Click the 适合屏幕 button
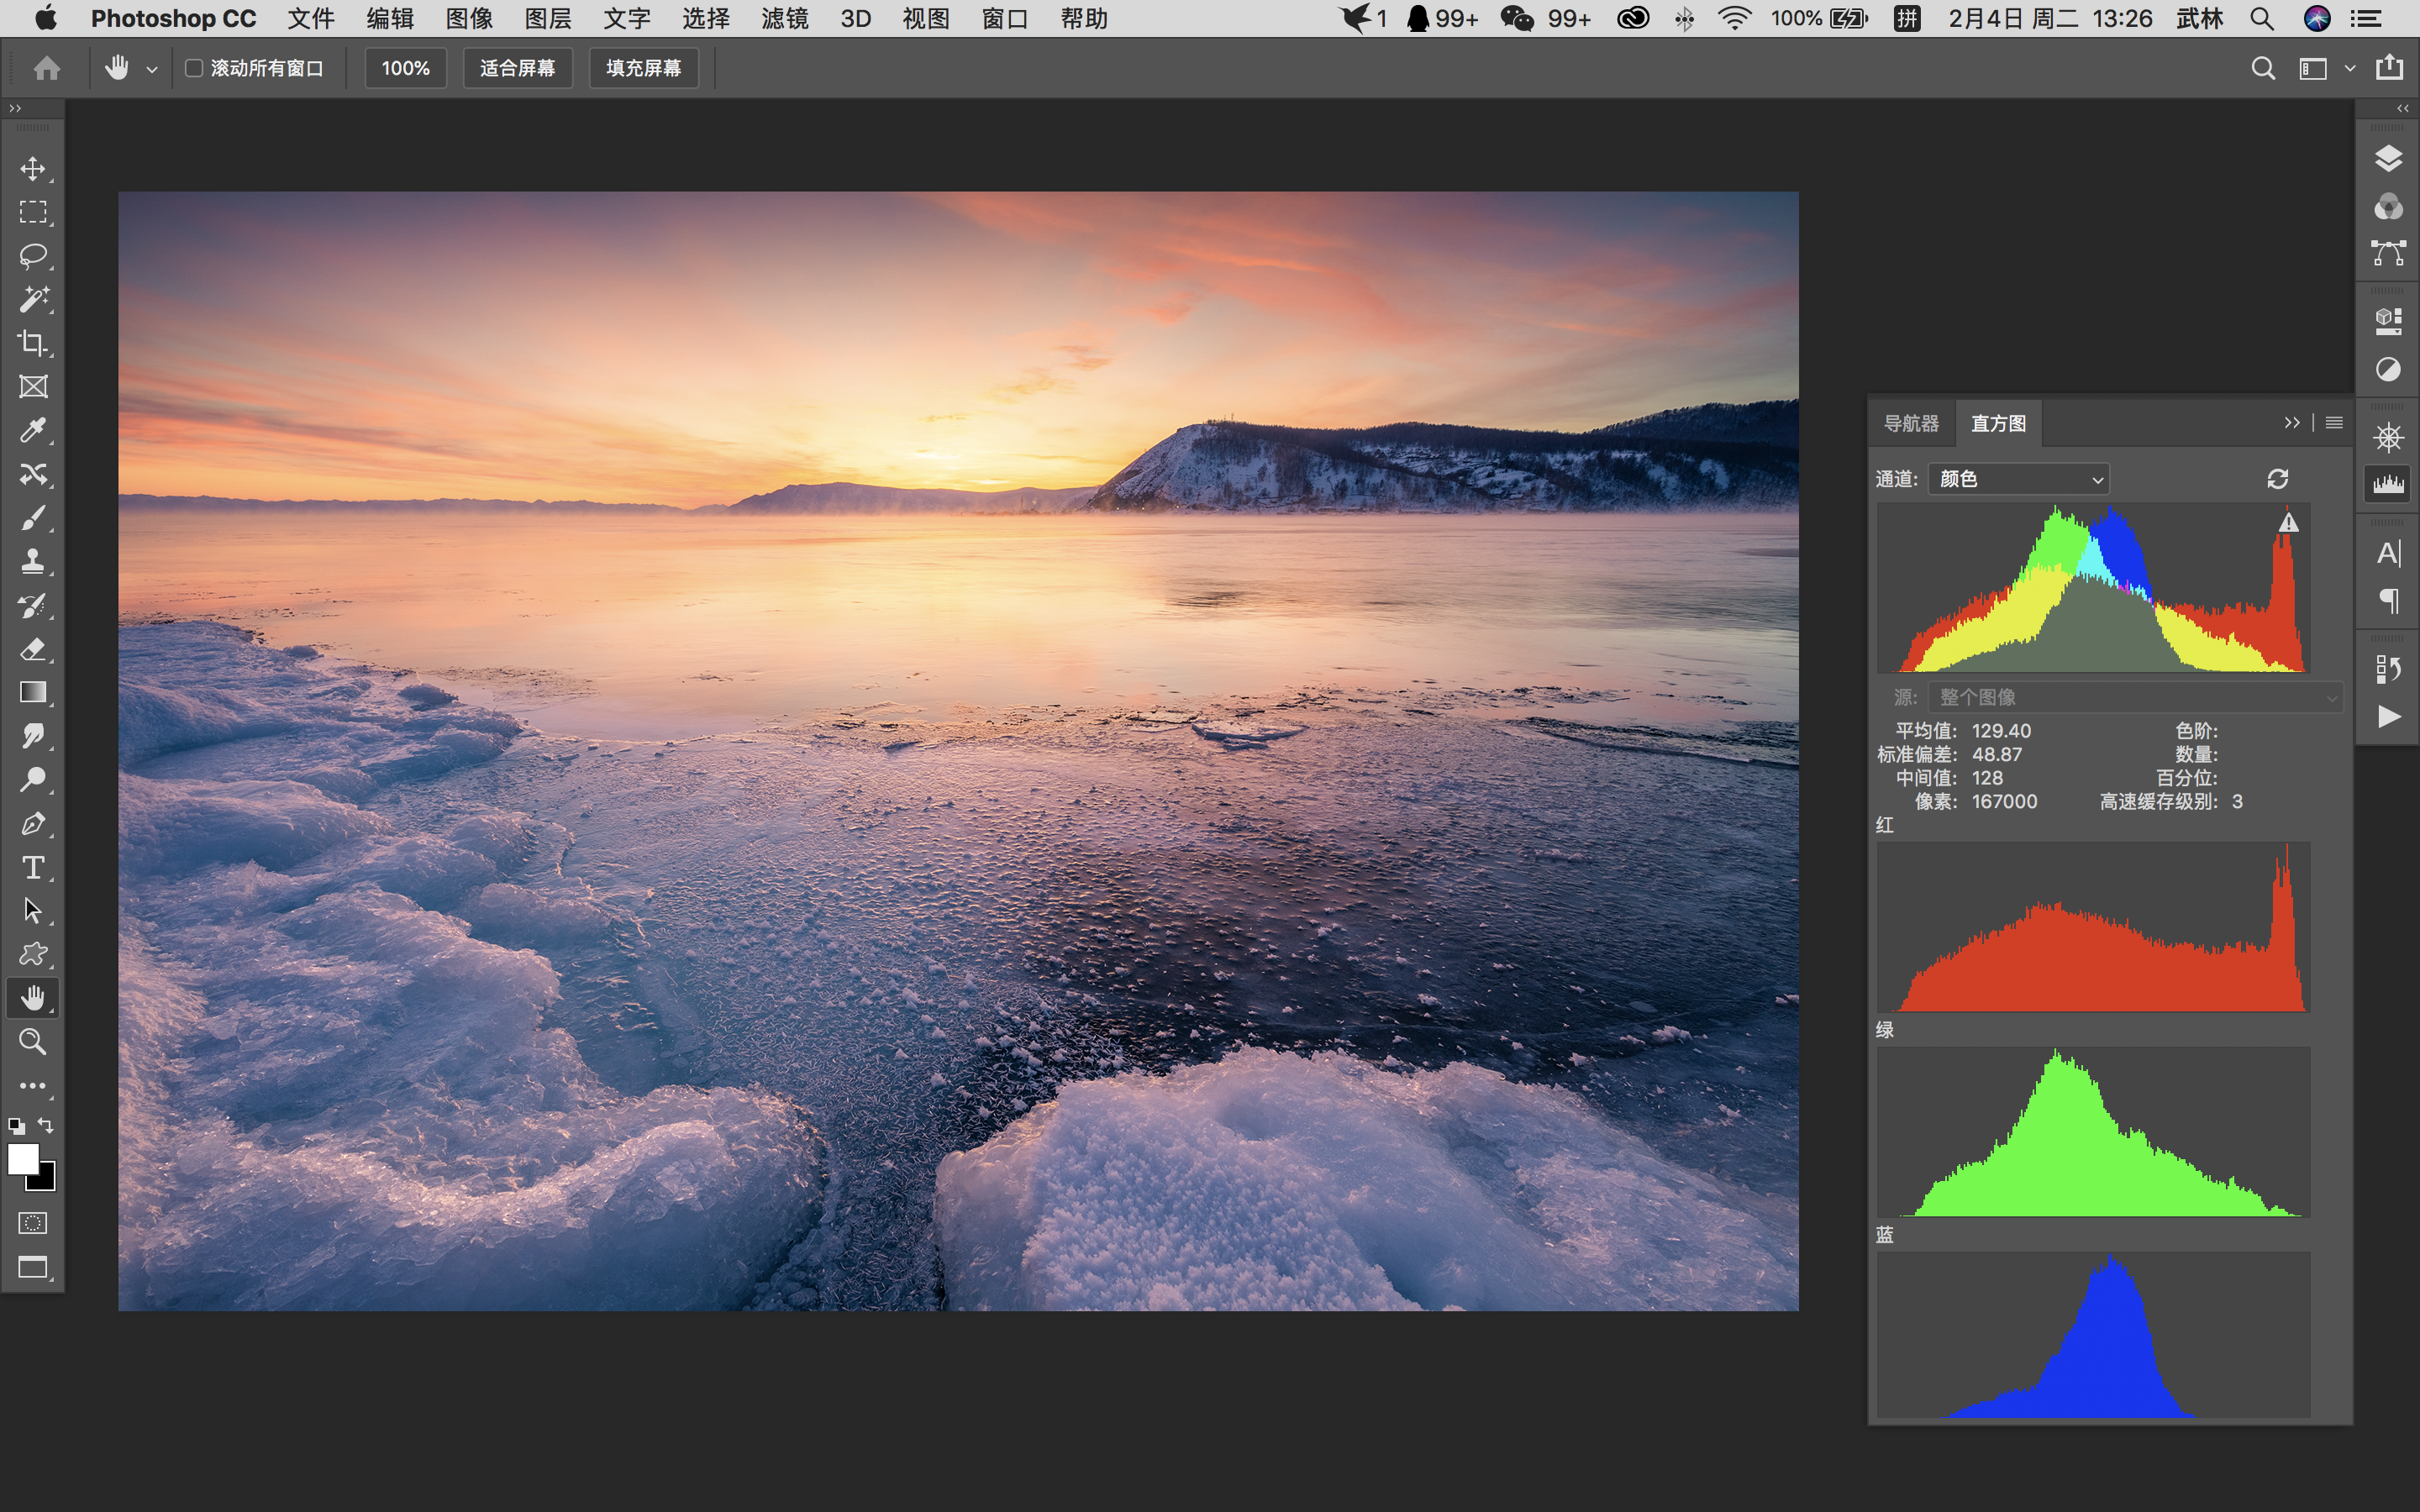The image size is (2420, 1512). click(x=517, y=68)
